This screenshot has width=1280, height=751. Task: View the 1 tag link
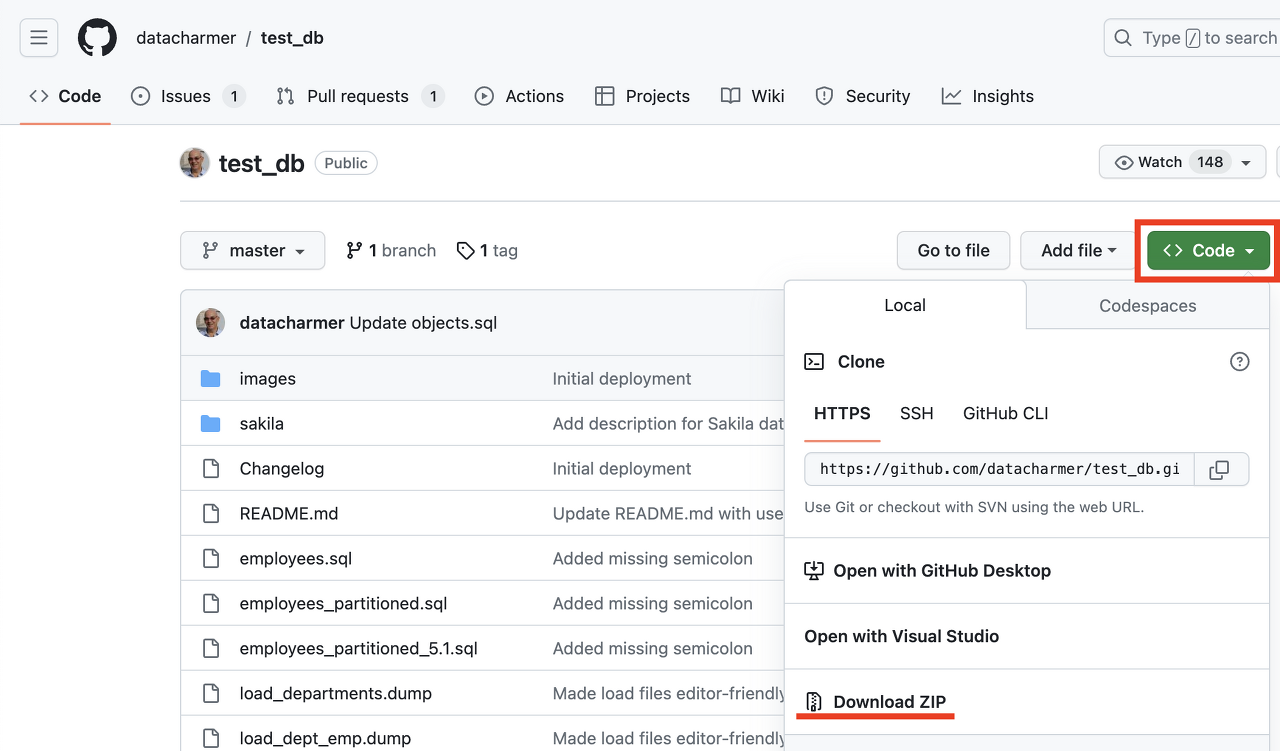click(x=487, y=250)
